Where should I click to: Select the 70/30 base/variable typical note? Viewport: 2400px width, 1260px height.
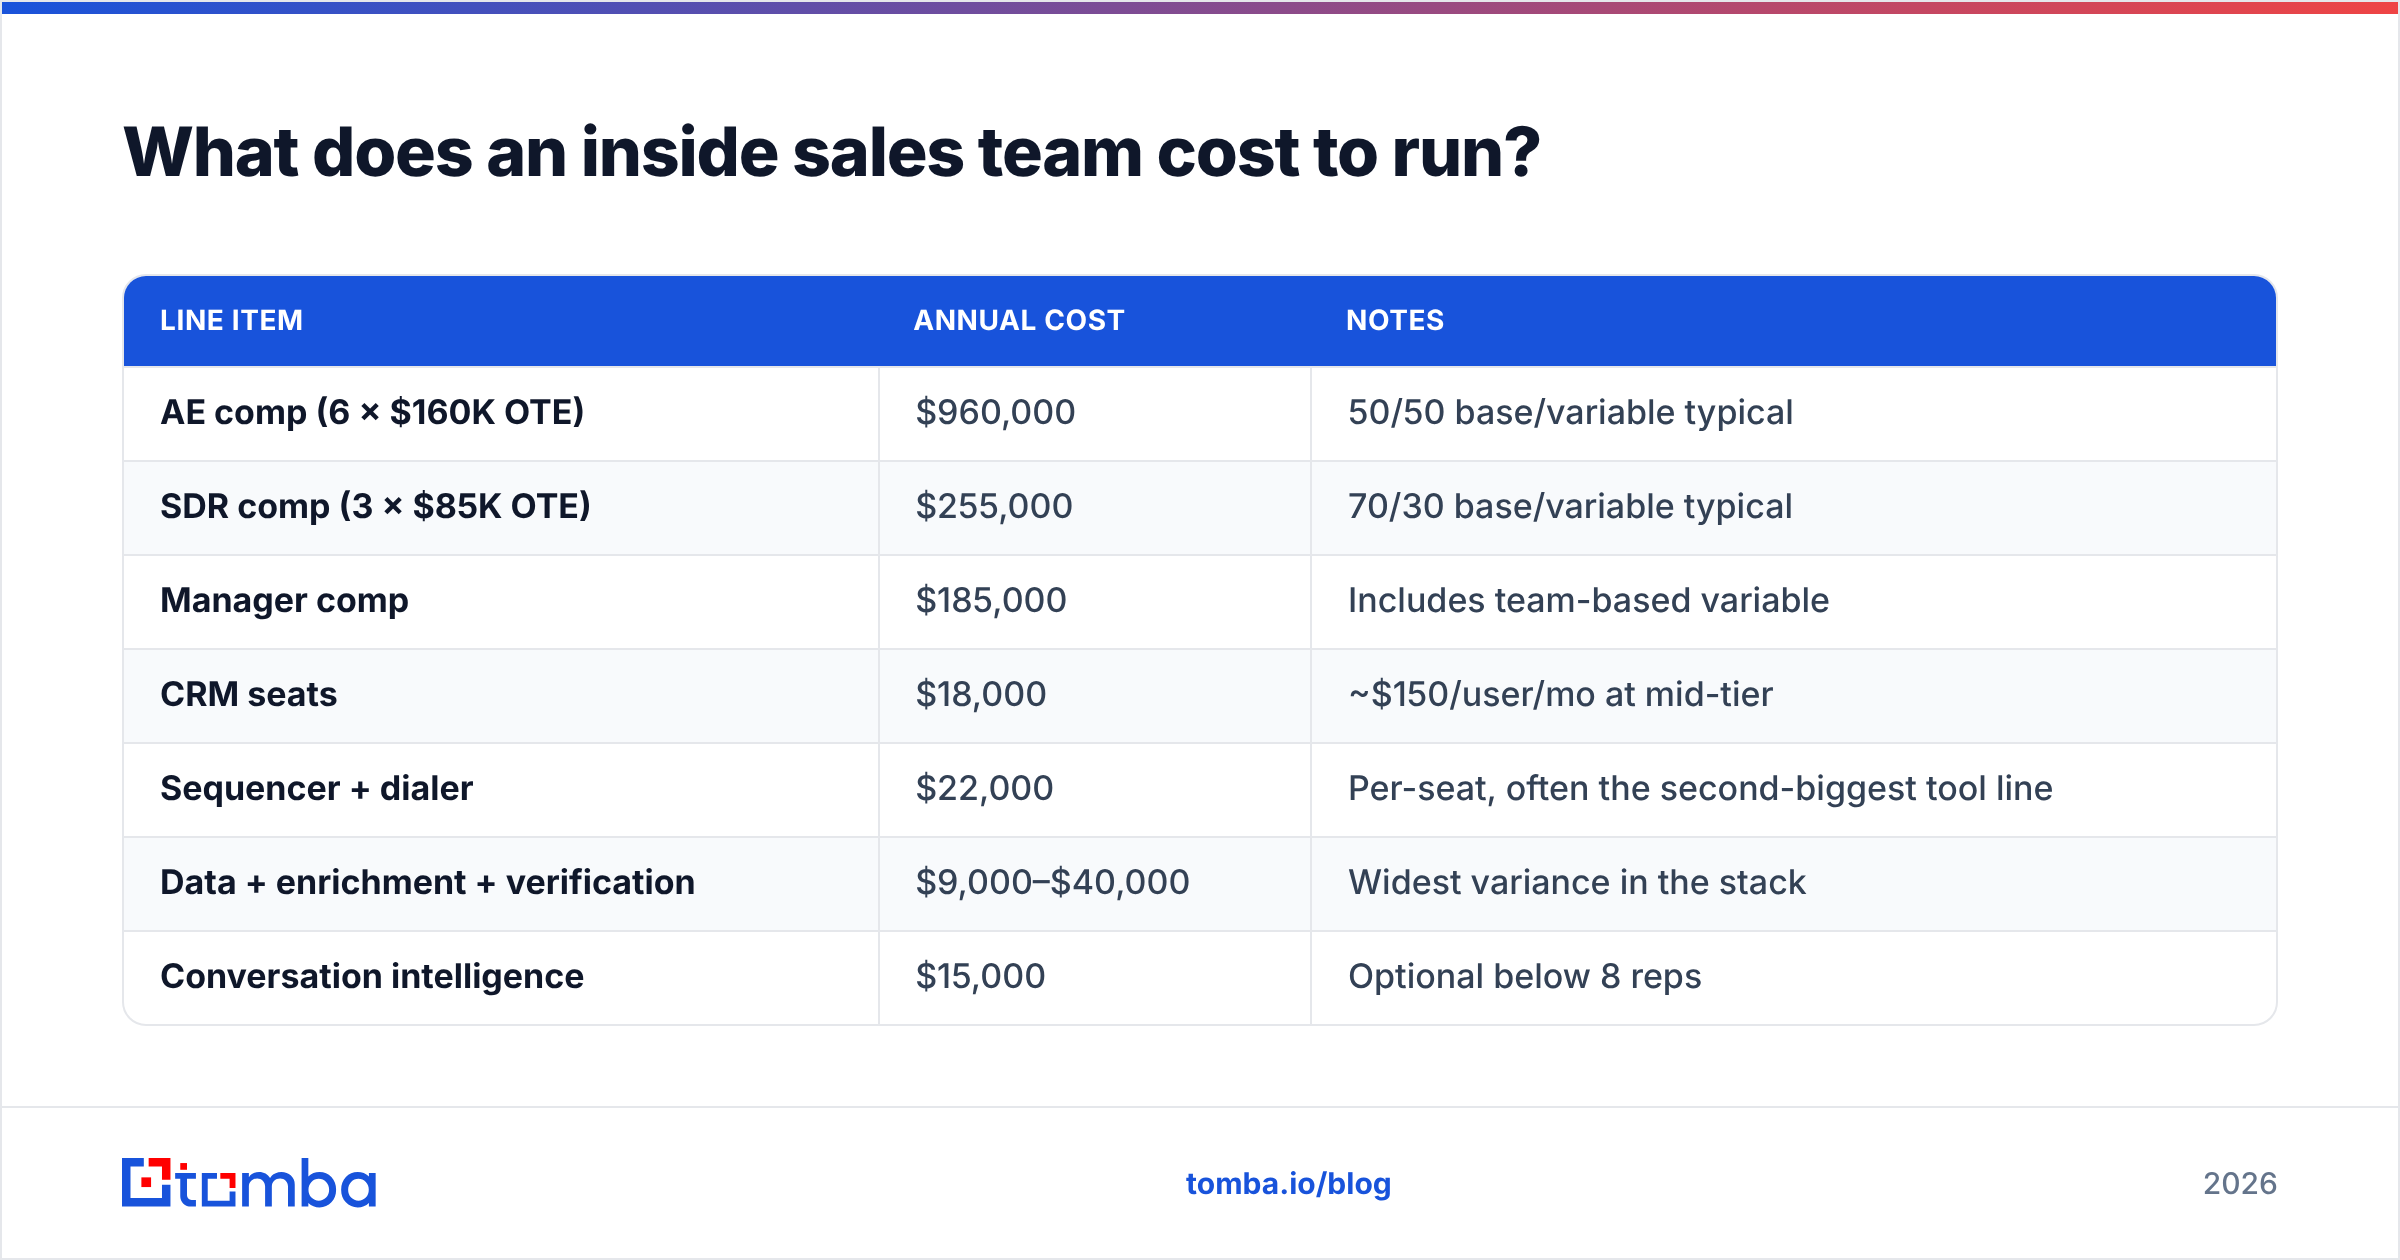tap(1570, 506)
